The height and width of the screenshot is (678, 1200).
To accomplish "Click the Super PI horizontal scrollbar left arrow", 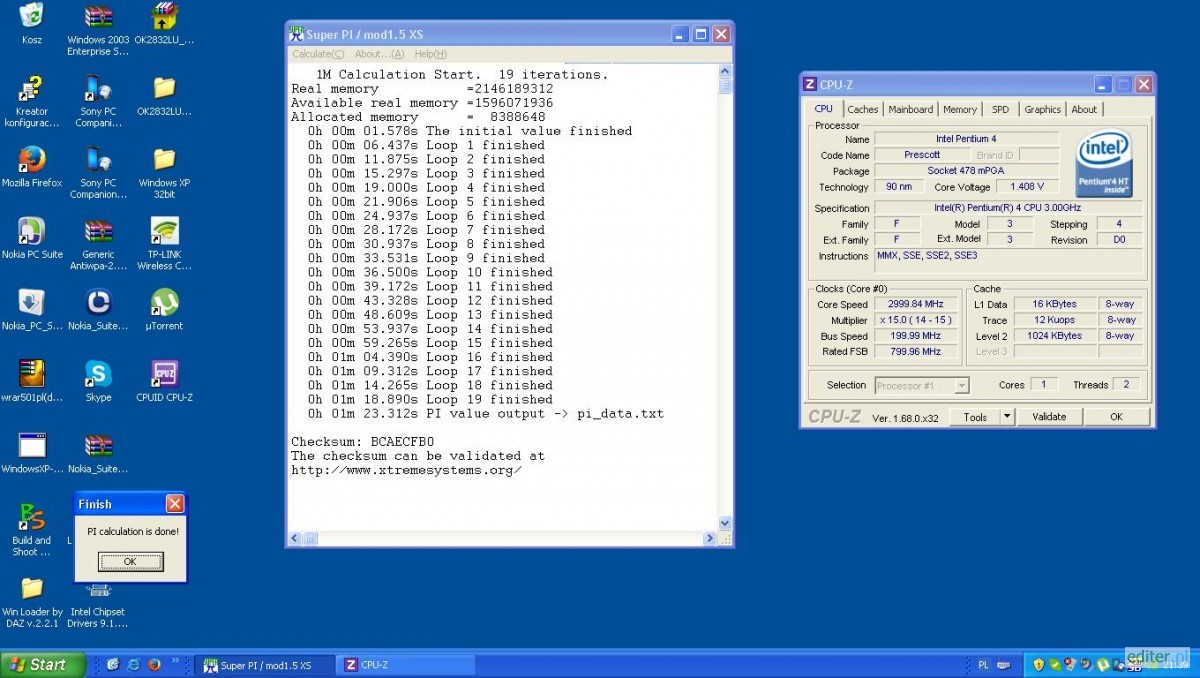I will pos(295,539).
